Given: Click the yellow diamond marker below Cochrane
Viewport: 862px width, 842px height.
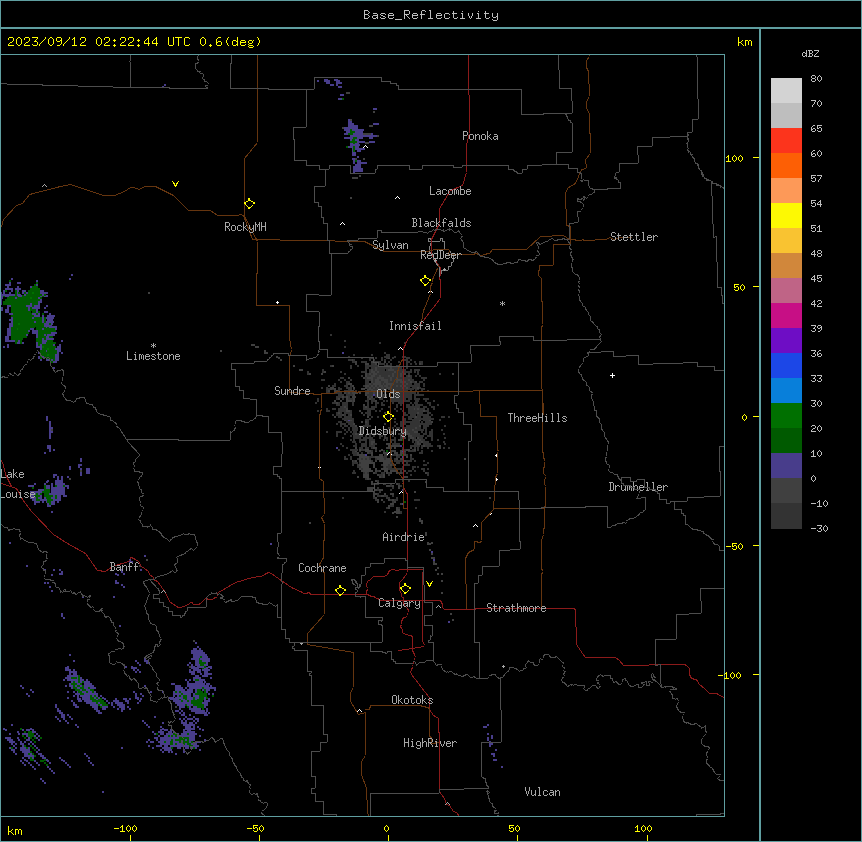Looking at the screenshot, I should pos(340,590).
